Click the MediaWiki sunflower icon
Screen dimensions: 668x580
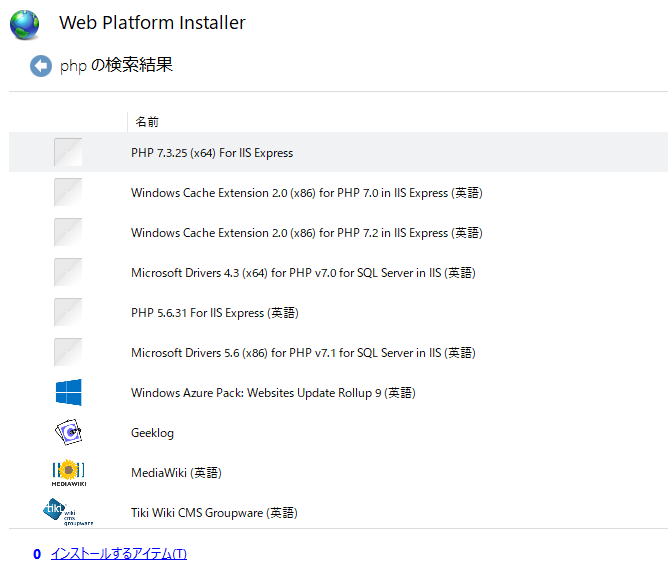pos(68,472)
